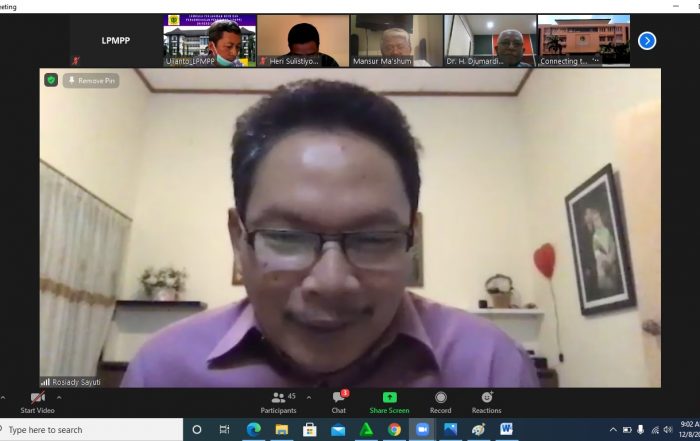Click the microphone tray icon
Image resolution: width=700 pixels, height=441 pixels.
coord(641,430)
